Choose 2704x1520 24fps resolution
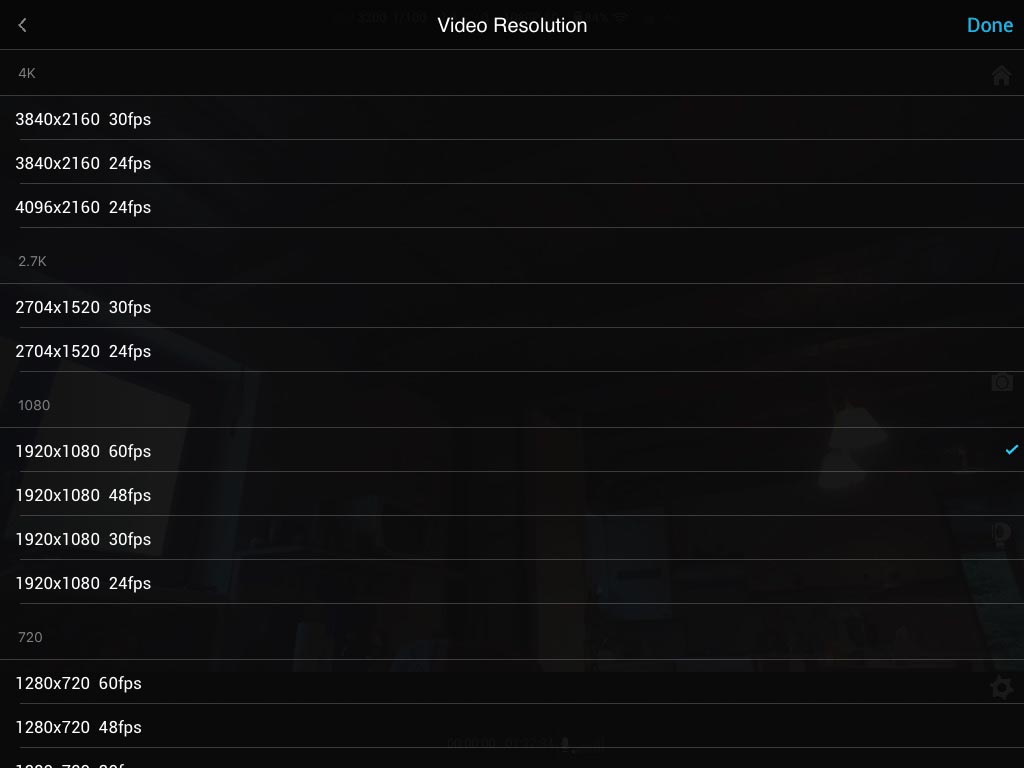Image resolution: width=1024 pixels, height=768 pixels. pyautogui.click(x=512, y=350)
